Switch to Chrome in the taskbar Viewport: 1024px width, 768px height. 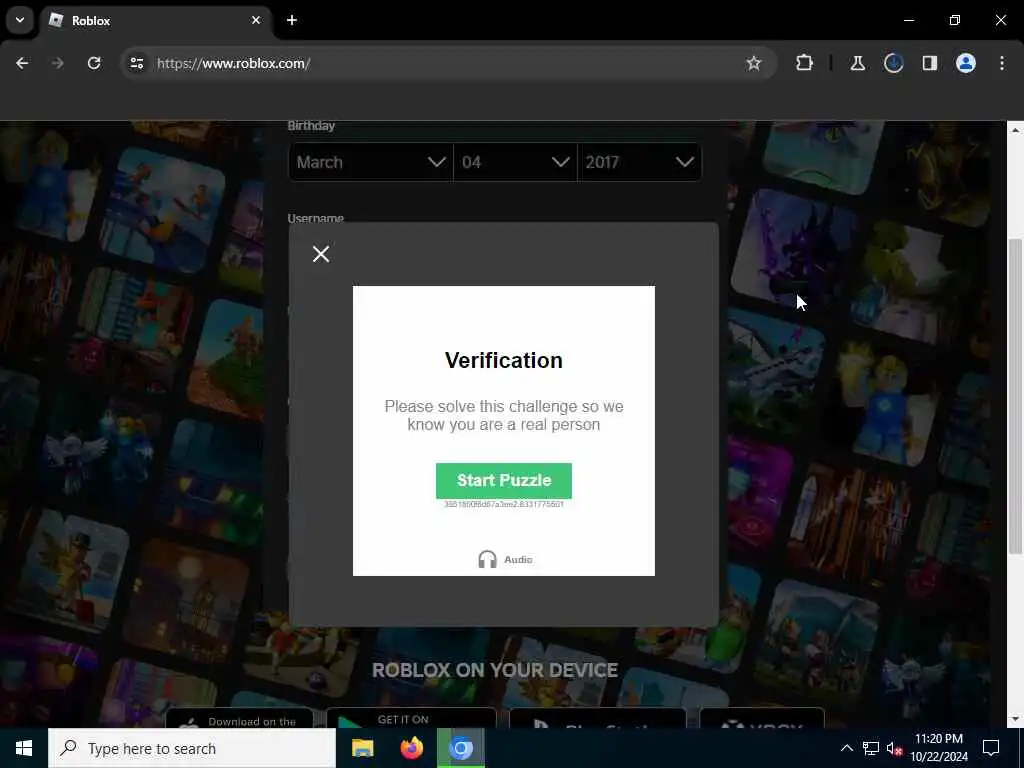[461, 748]
